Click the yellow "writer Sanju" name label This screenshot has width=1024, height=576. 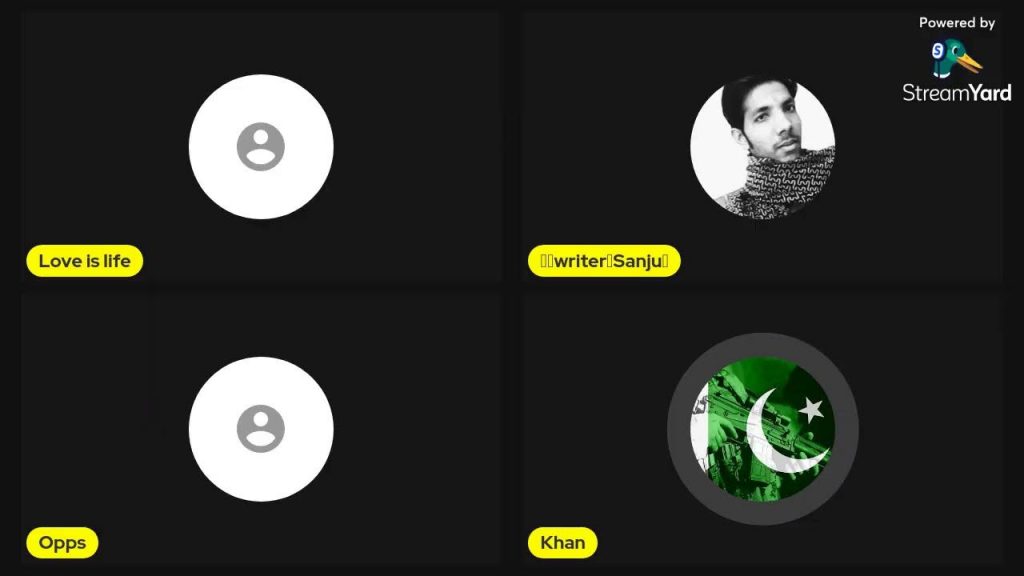click(604, 261)
